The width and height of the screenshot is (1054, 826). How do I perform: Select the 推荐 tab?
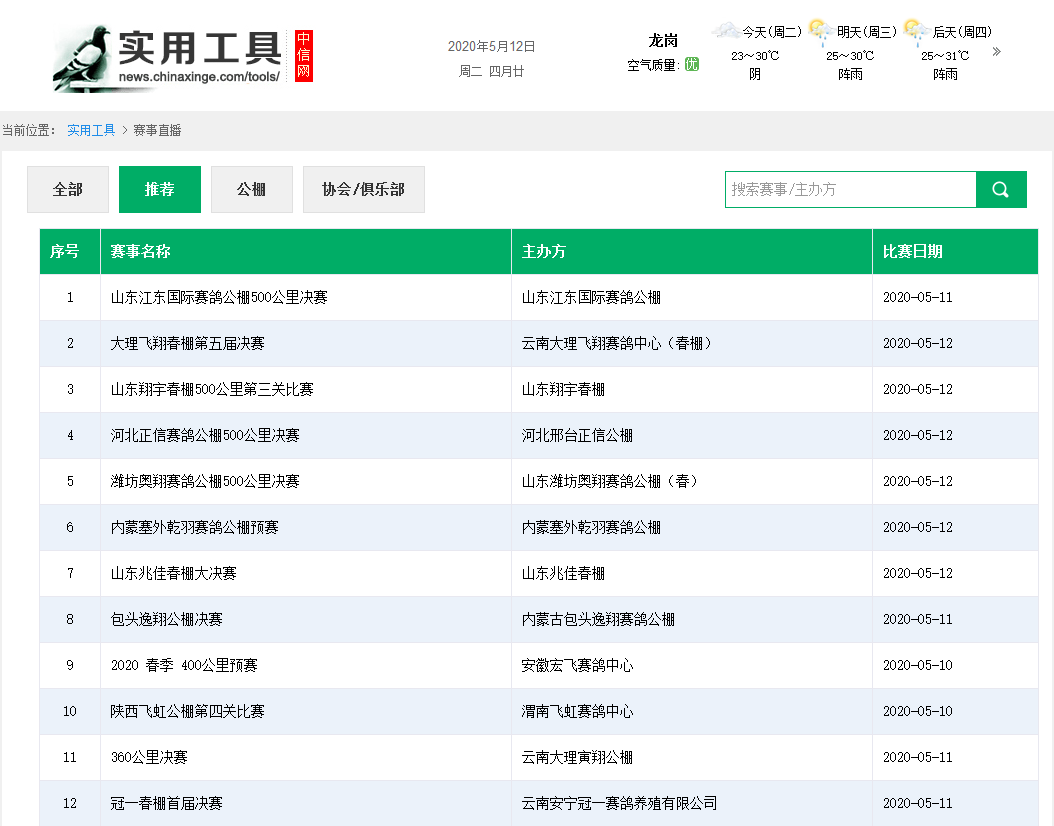tap(160, 190)
